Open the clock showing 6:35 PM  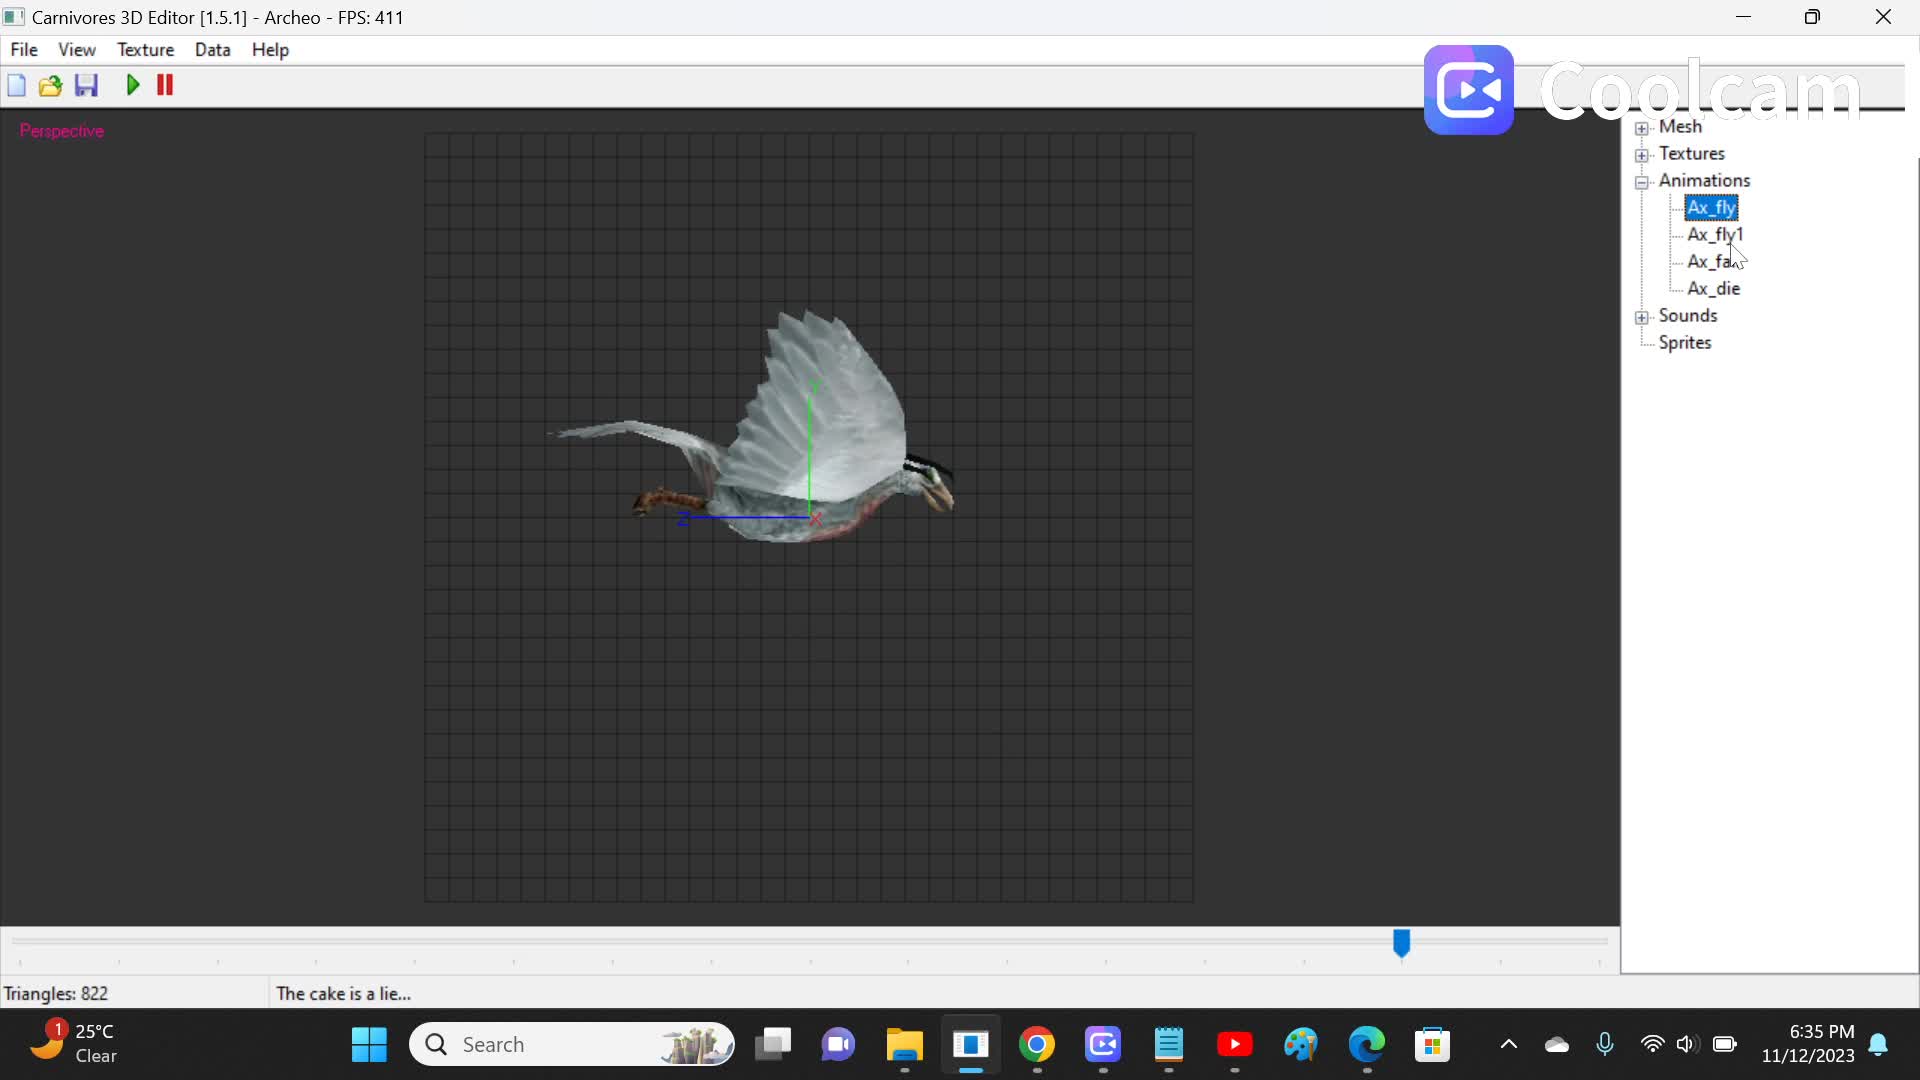click(1808, 1044)
